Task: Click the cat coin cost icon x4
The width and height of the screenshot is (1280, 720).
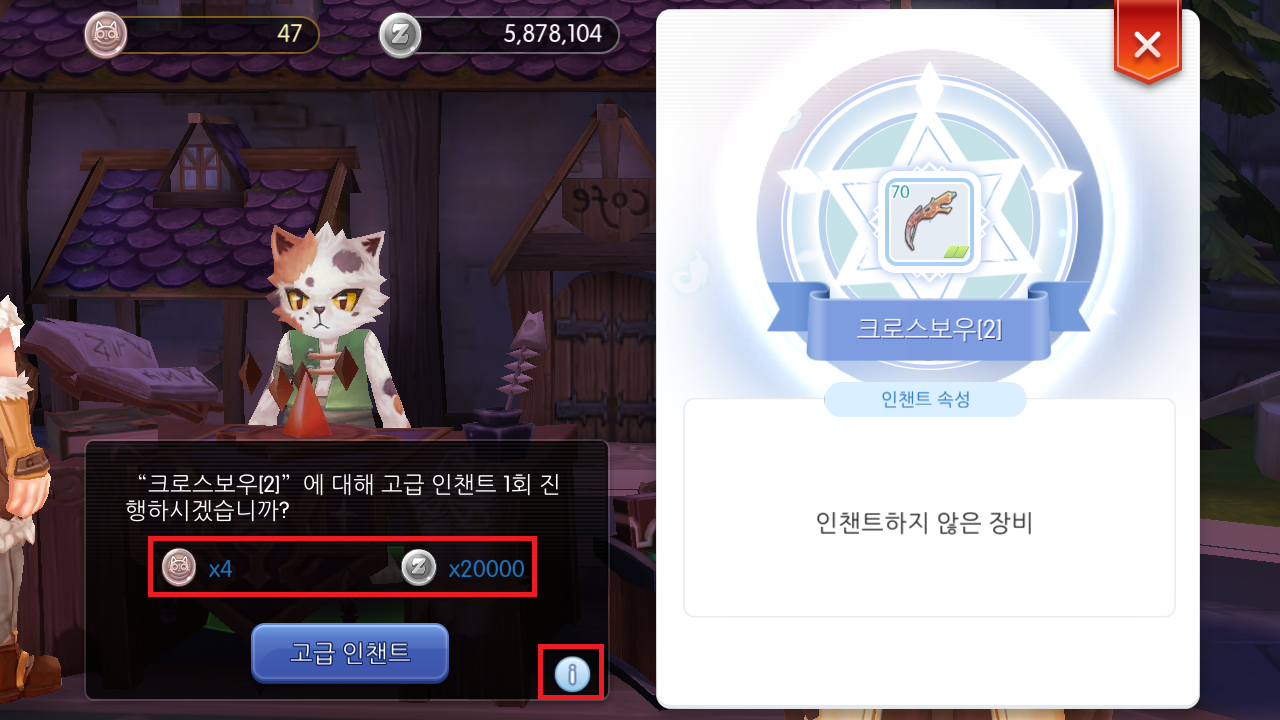Action: click(180, 569)
